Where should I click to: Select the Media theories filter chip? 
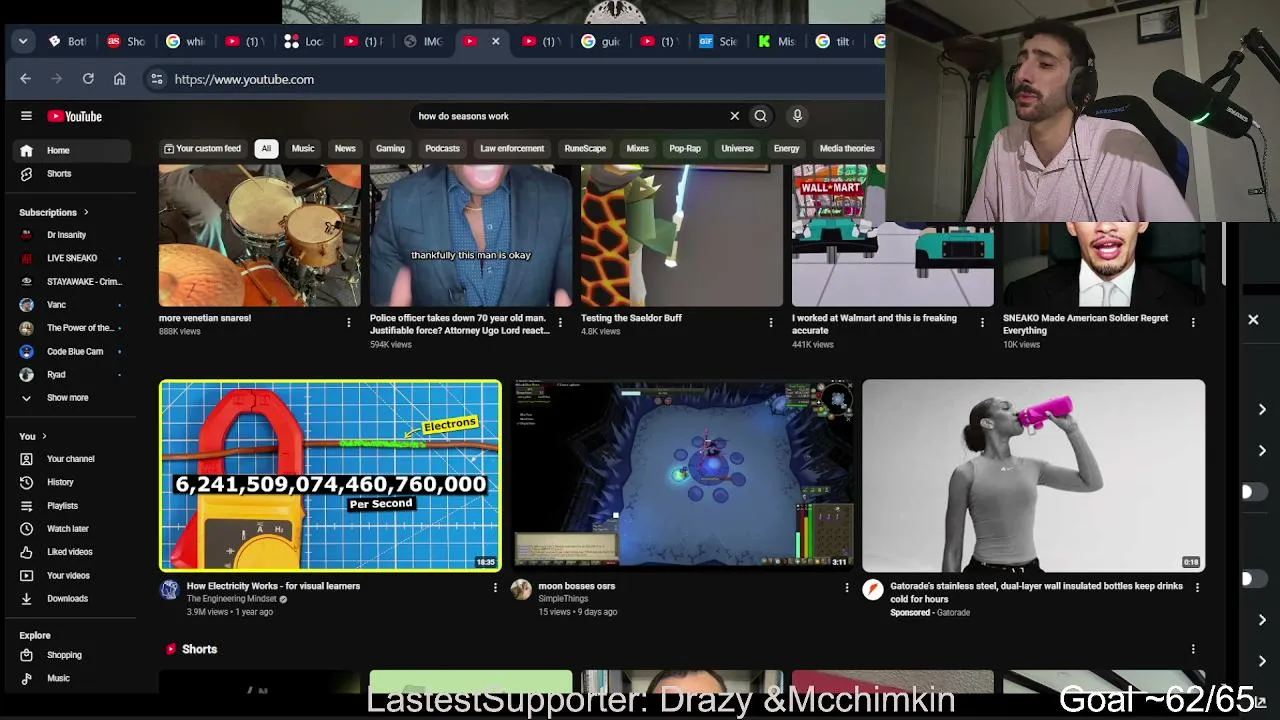(x=847, y=149)
